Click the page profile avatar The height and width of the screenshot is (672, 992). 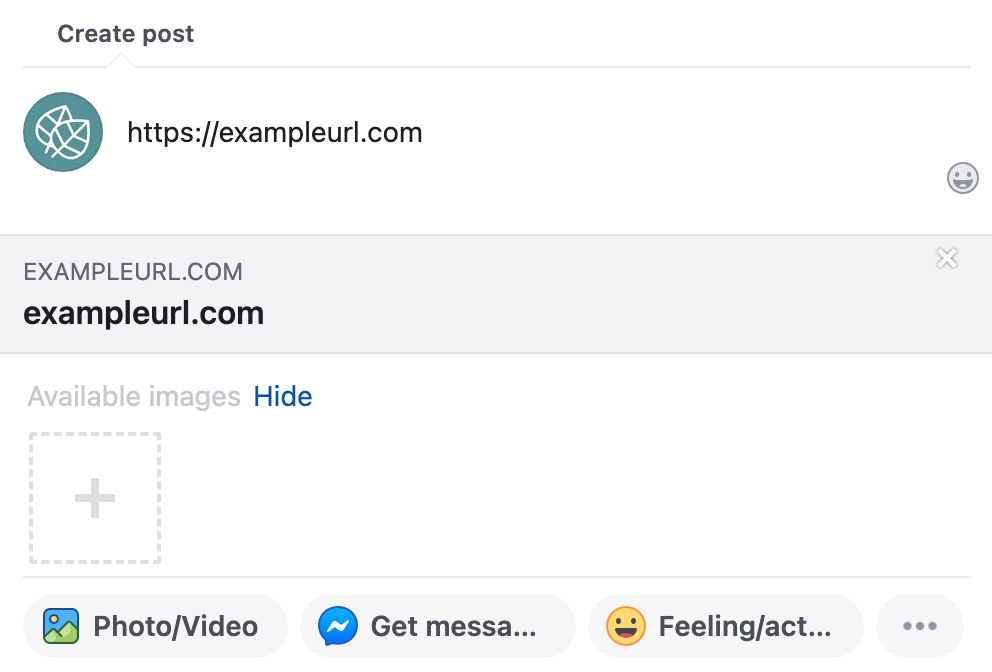(63, 131)
